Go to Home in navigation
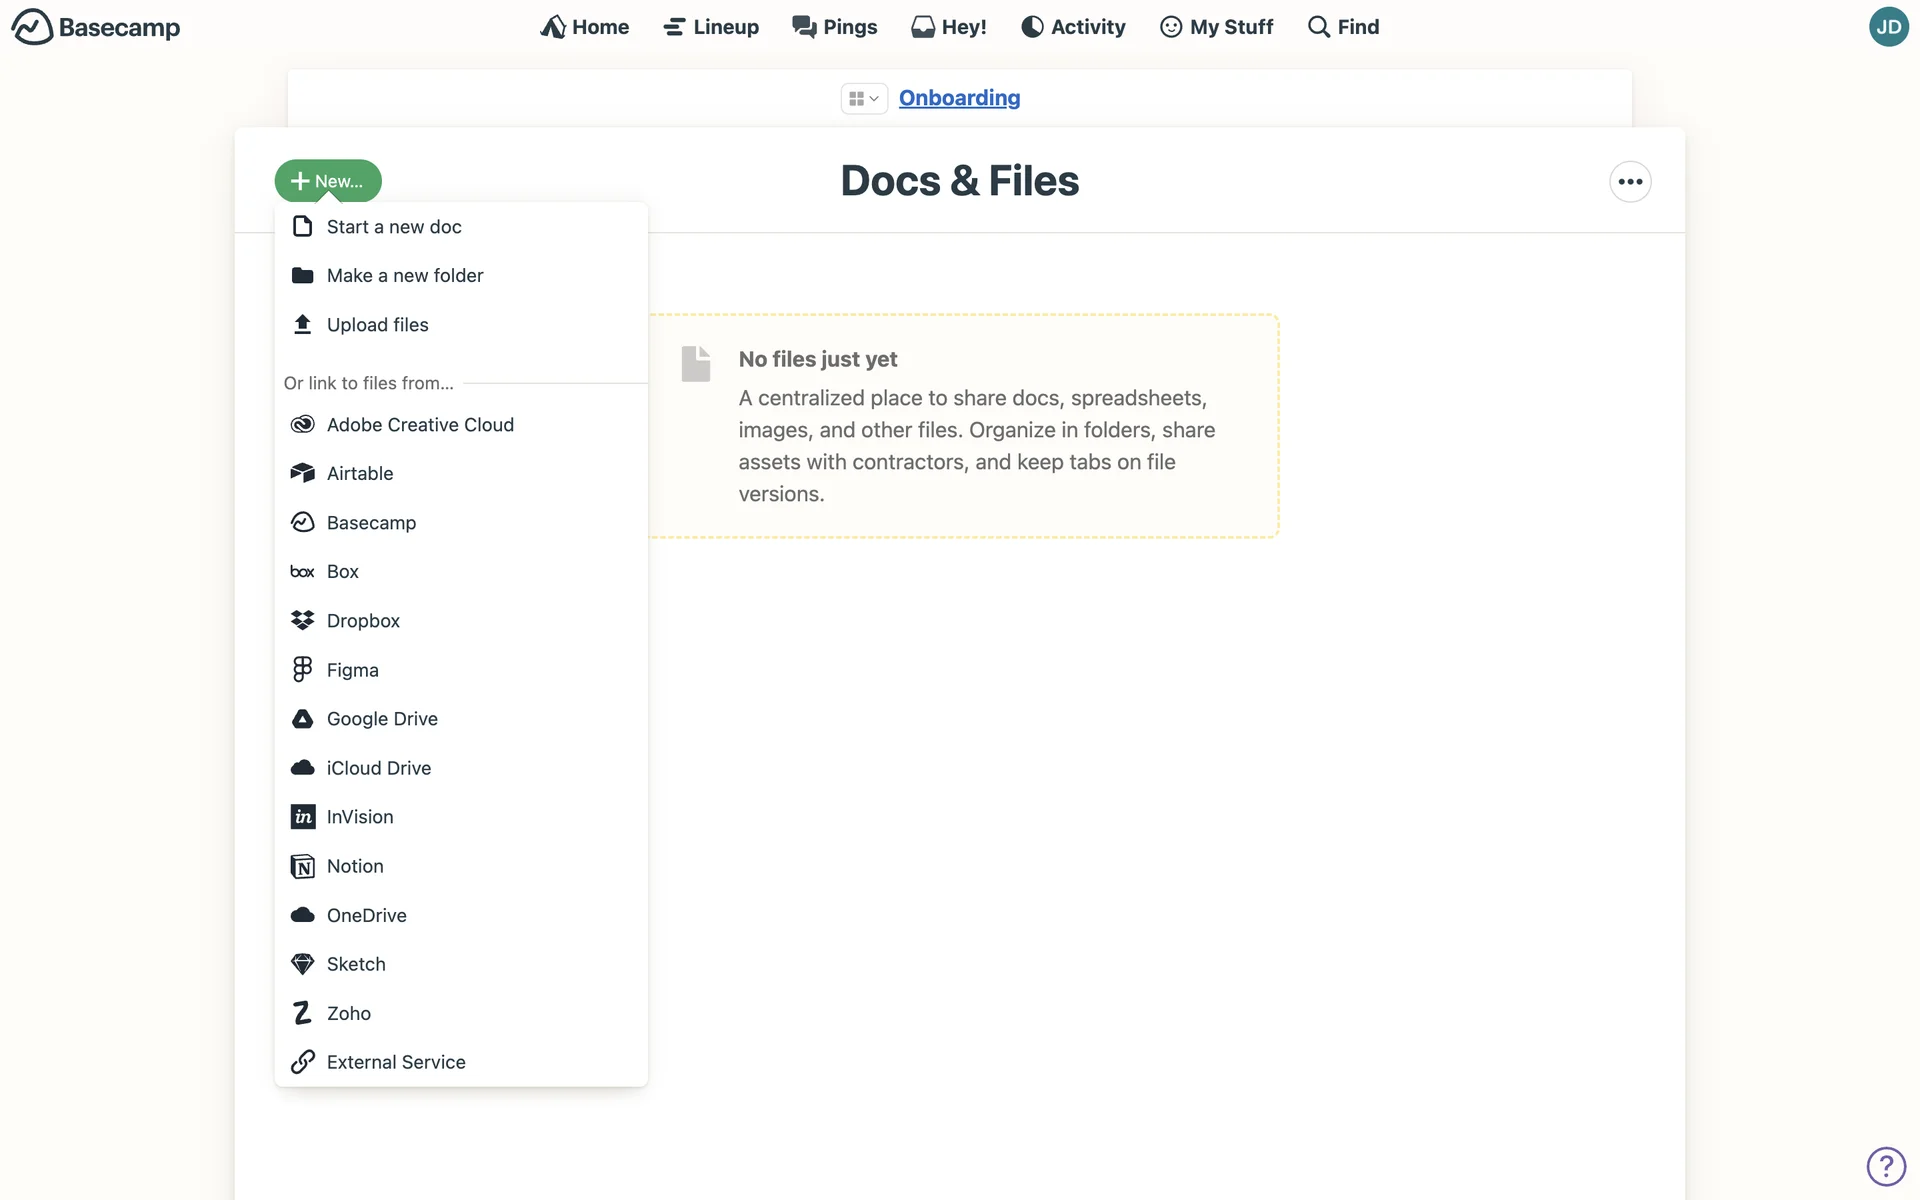 point(585,27)
